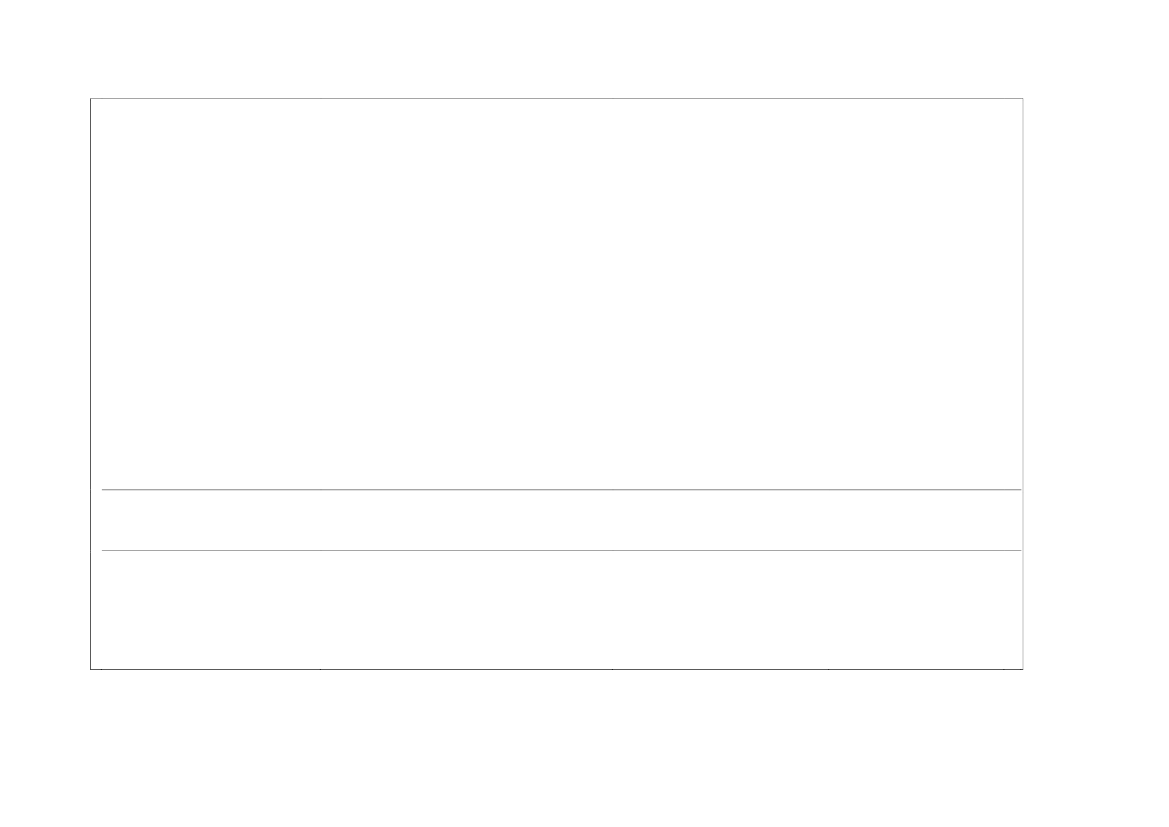Click the right end of the upper divider line
The image size is (1169, 827).
(x=1019, y=490)
